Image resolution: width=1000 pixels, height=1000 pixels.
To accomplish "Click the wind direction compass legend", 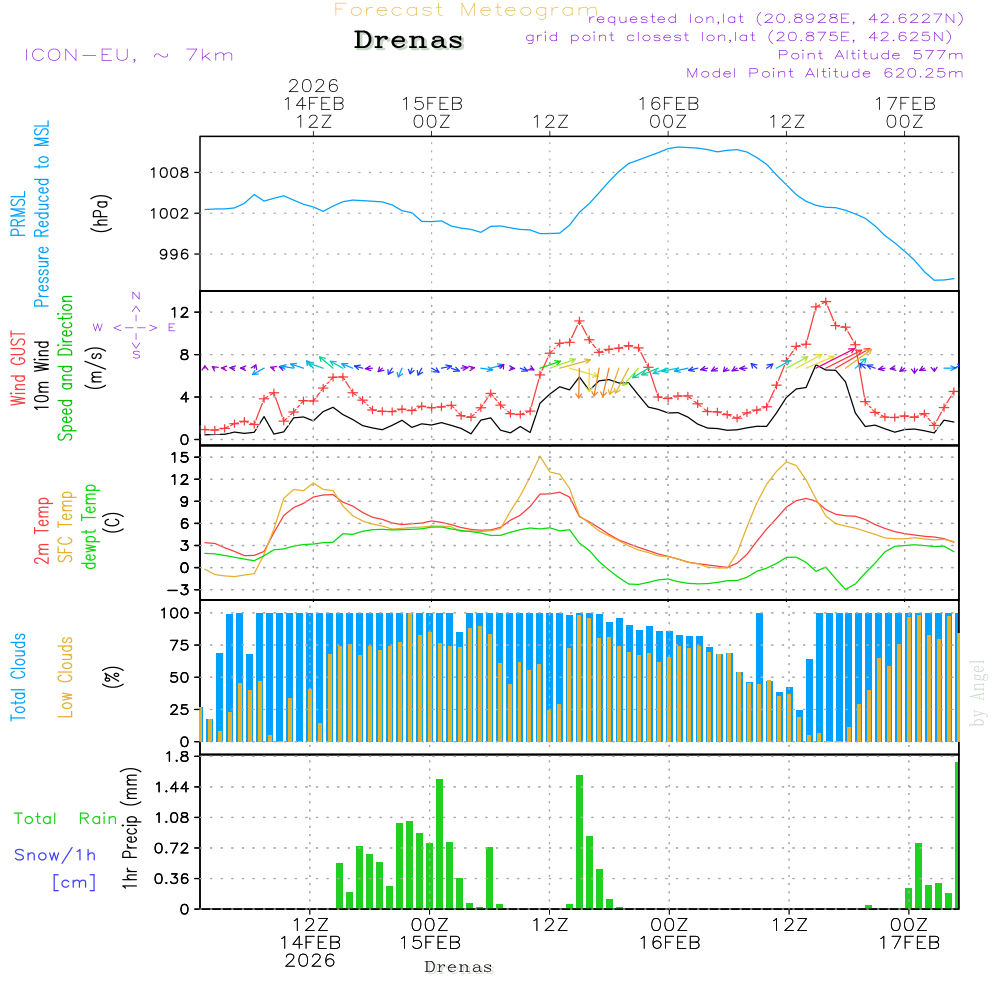I will 136,326.
